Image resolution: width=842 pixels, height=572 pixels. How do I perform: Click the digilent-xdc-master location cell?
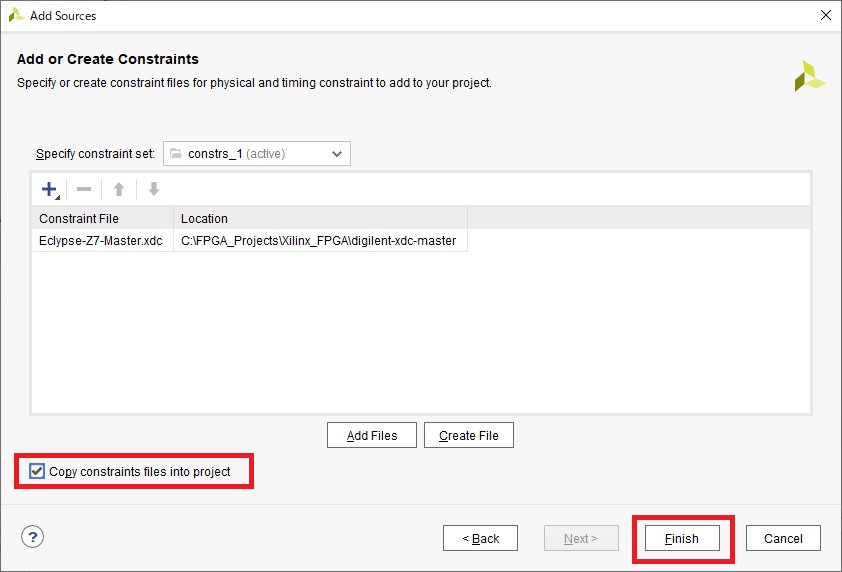pyautogui.click(x=318, y=241)
